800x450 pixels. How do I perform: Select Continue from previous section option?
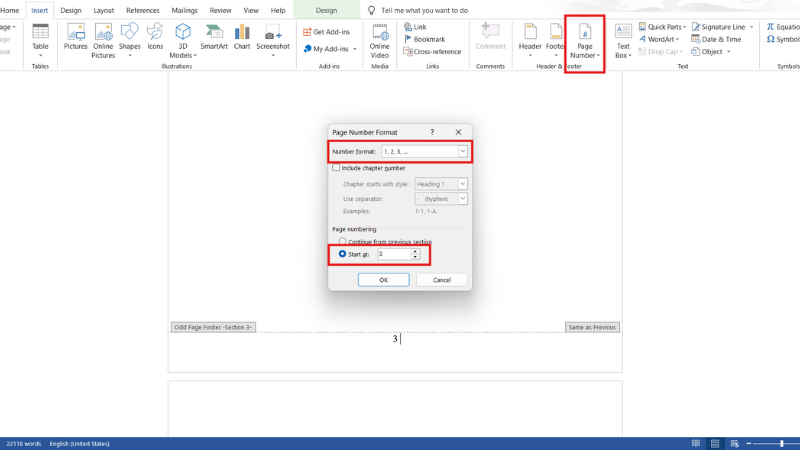(343, 241)
